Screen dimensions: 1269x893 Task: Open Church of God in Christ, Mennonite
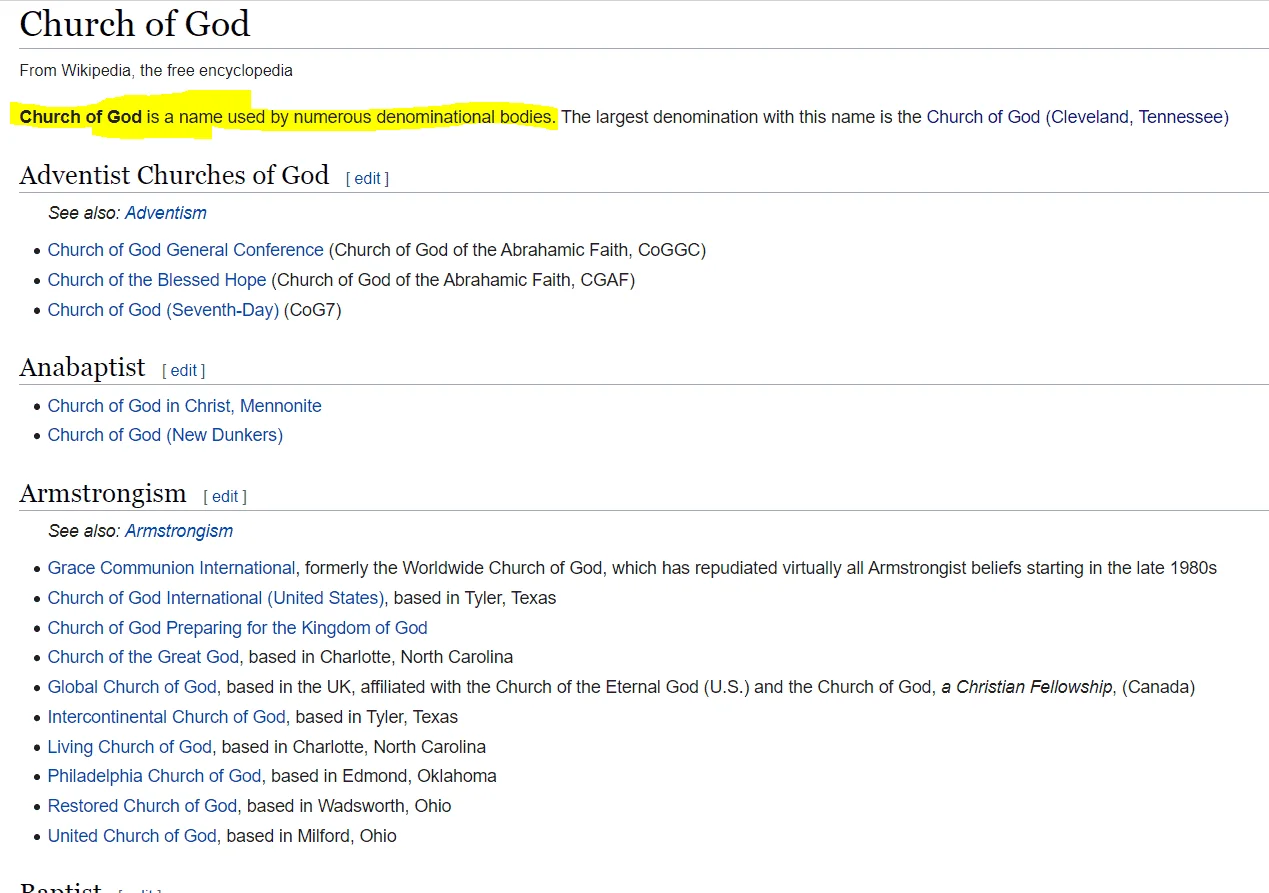[x=185, y=406]
